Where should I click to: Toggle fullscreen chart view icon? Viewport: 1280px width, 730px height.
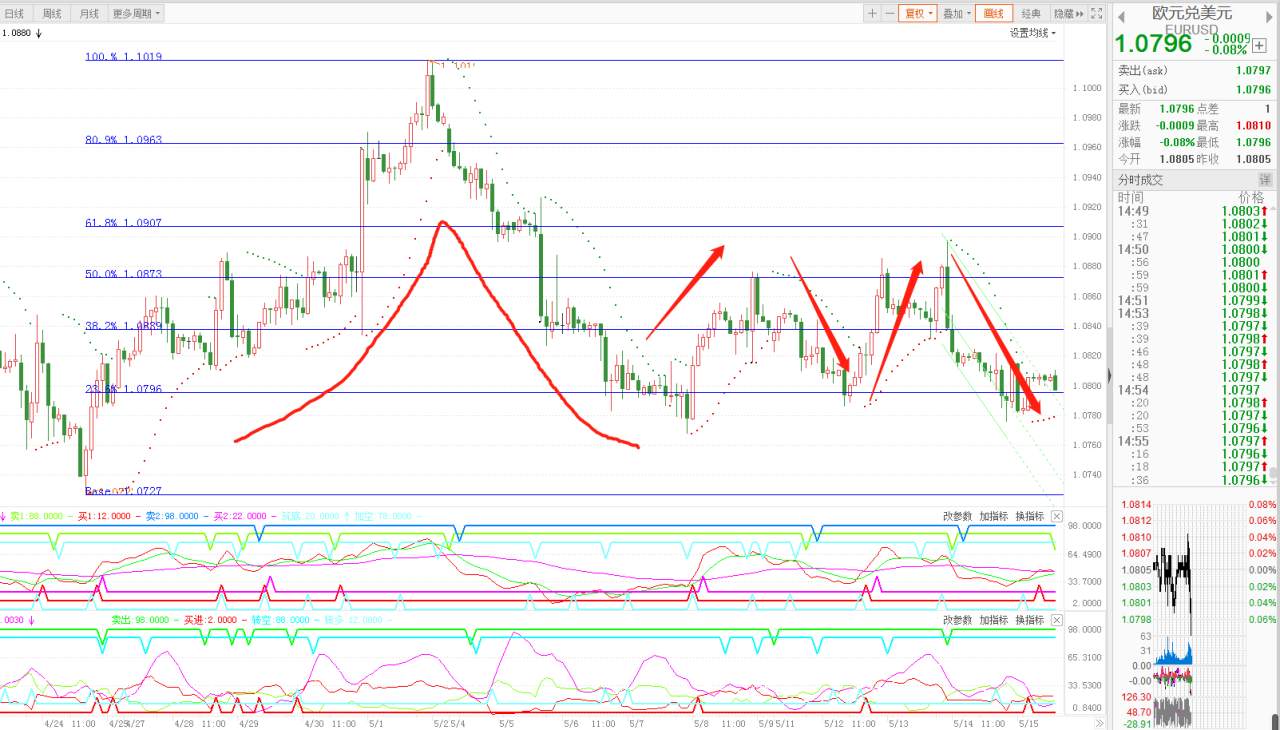click(x=1096, y=14)
